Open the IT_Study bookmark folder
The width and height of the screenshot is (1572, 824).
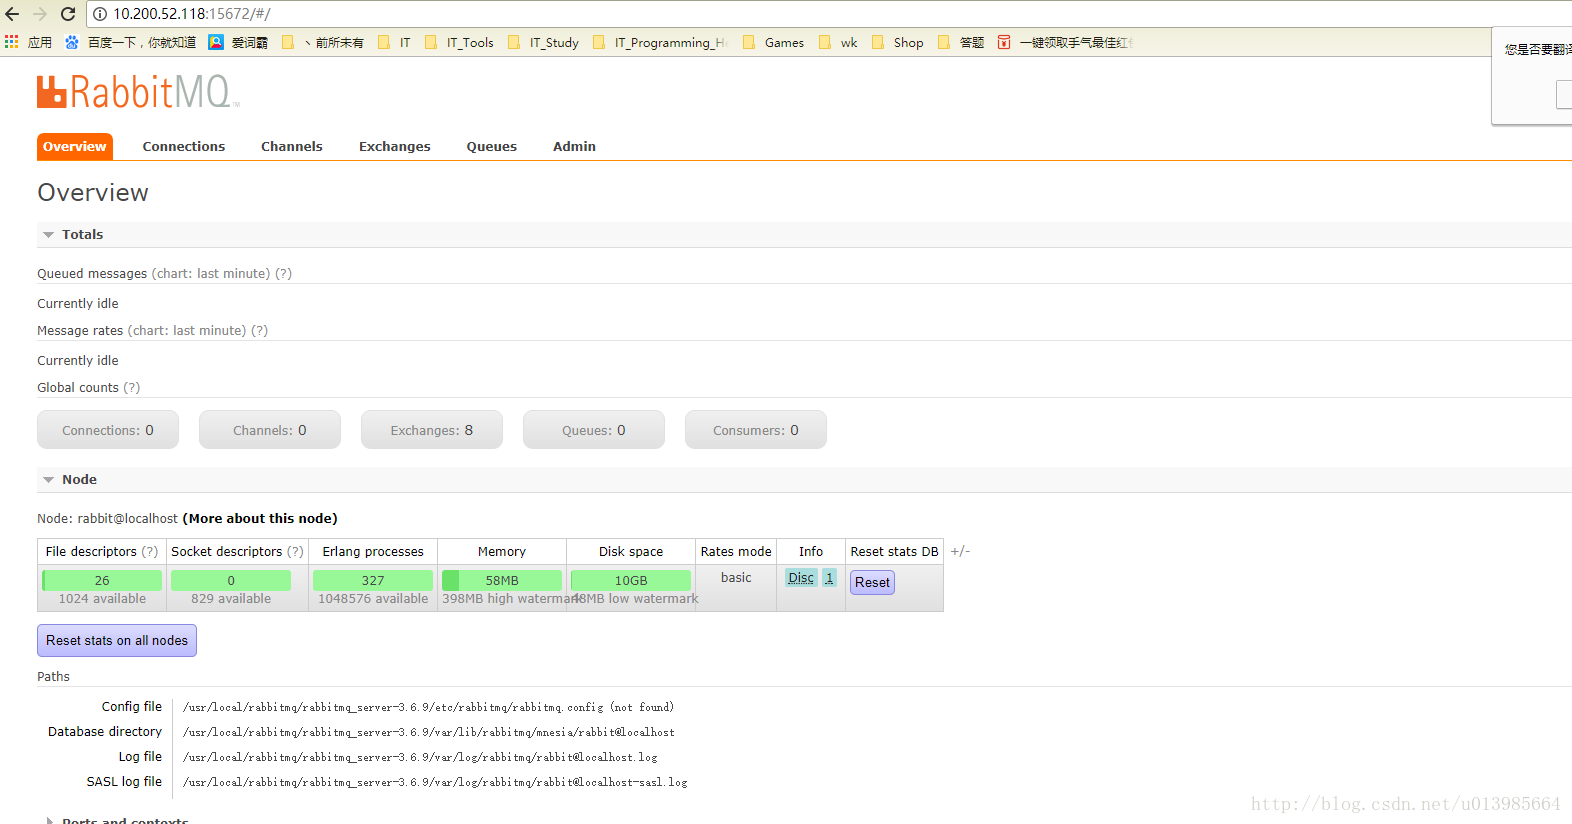[543, 42]
